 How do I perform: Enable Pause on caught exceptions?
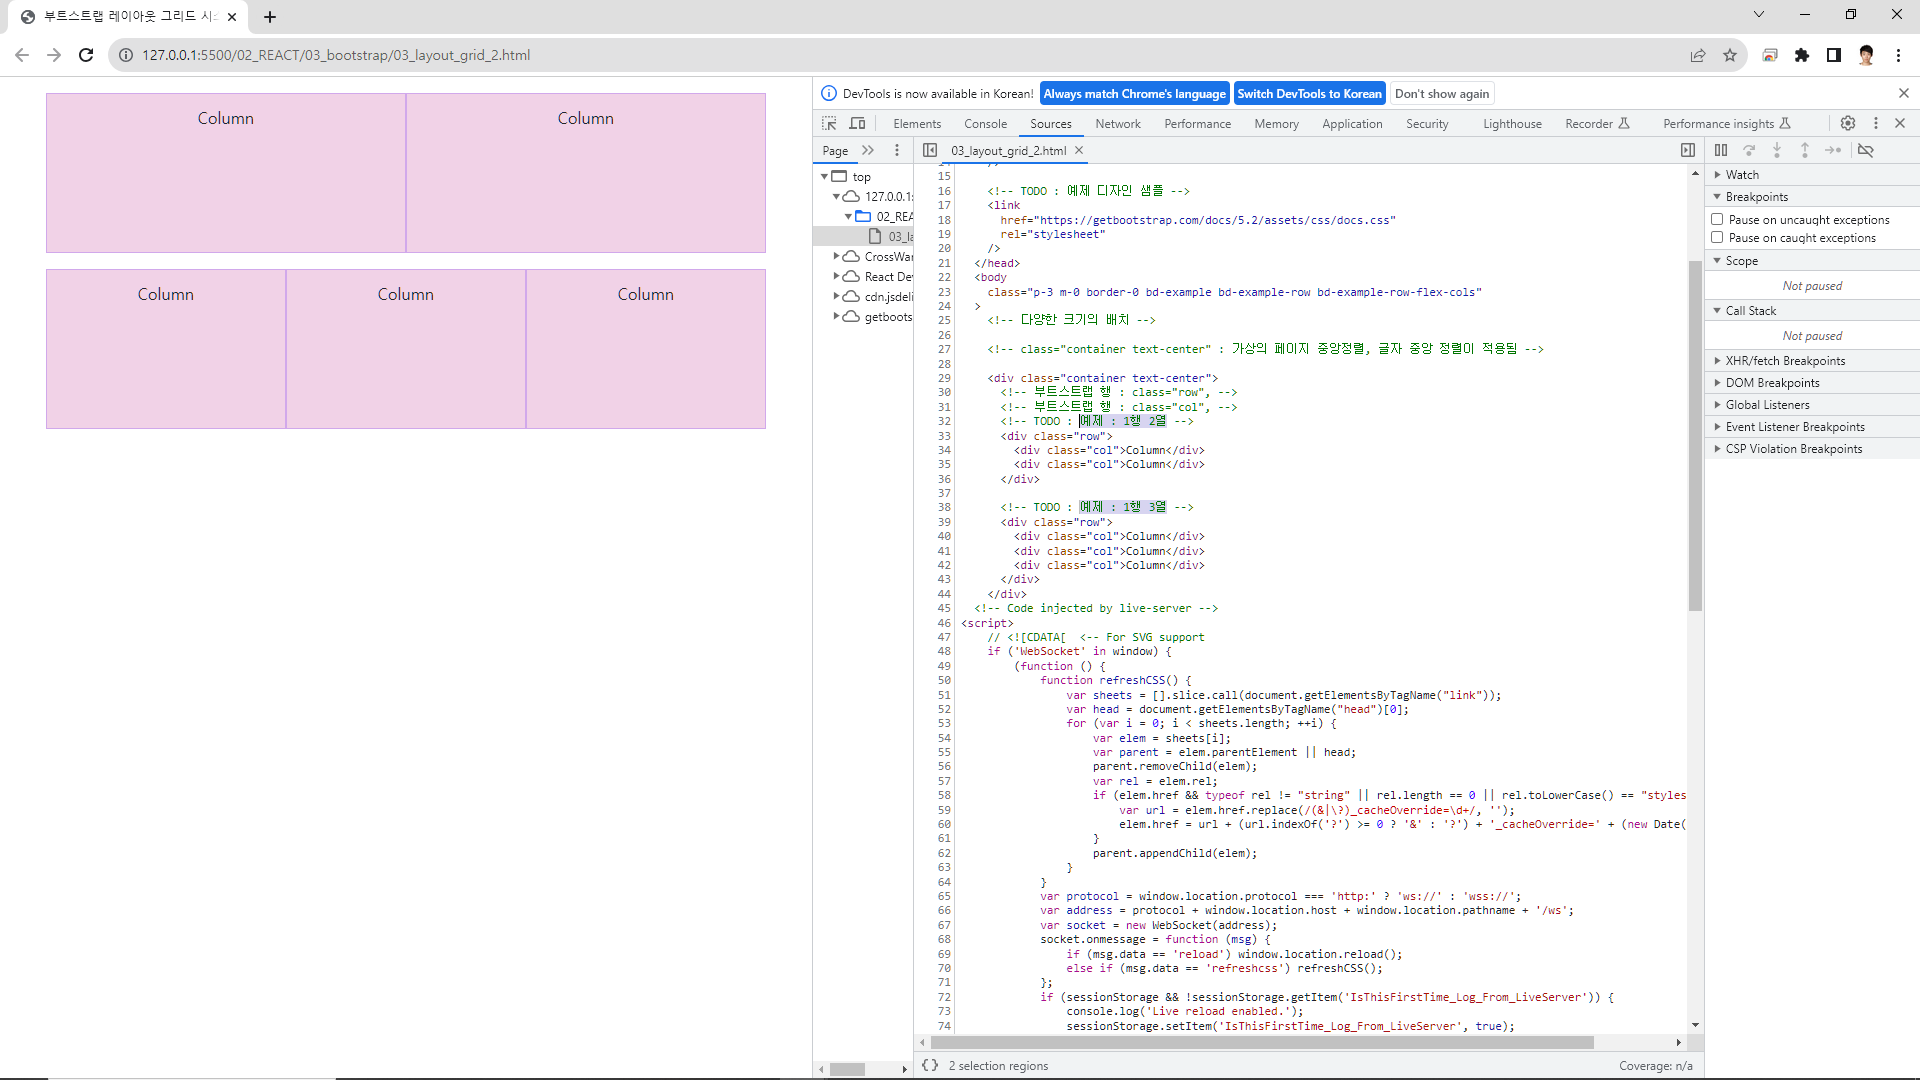[1717, 237]
